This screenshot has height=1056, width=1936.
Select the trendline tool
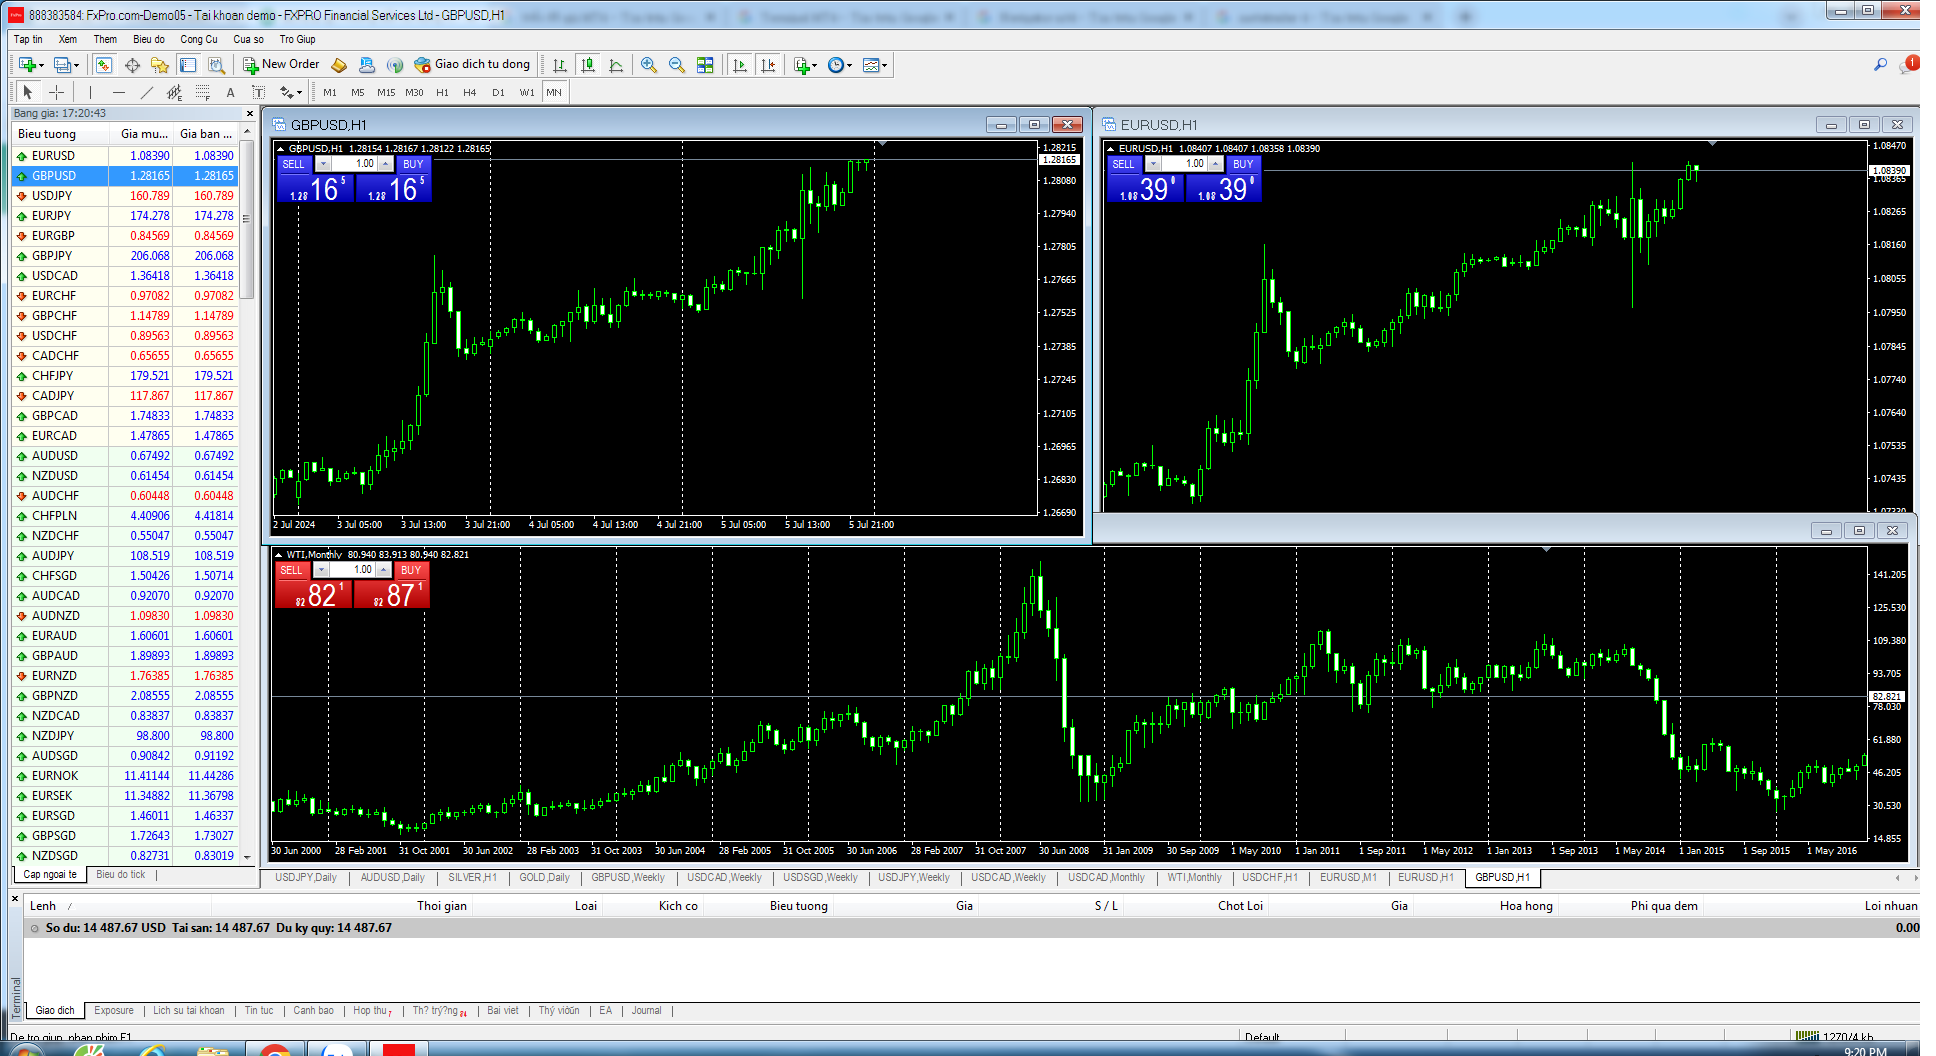pyautogui.click(x=146, y=92)
